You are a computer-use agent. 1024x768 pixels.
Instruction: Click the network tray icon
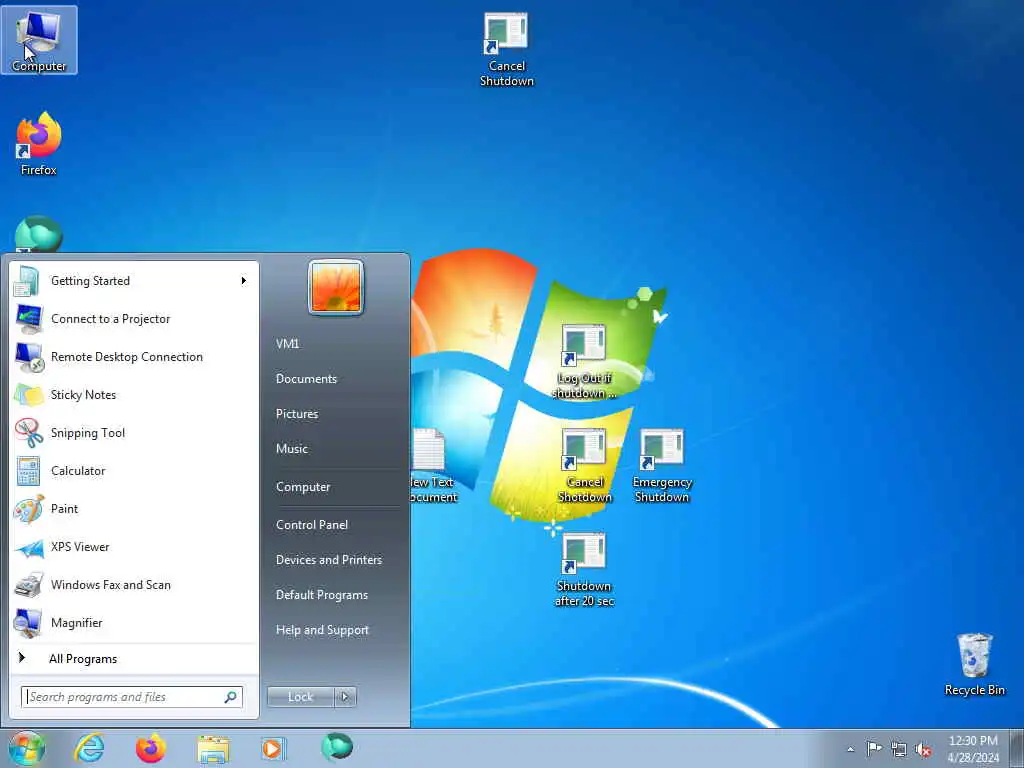pyautogui.click(x=899, y=749)
